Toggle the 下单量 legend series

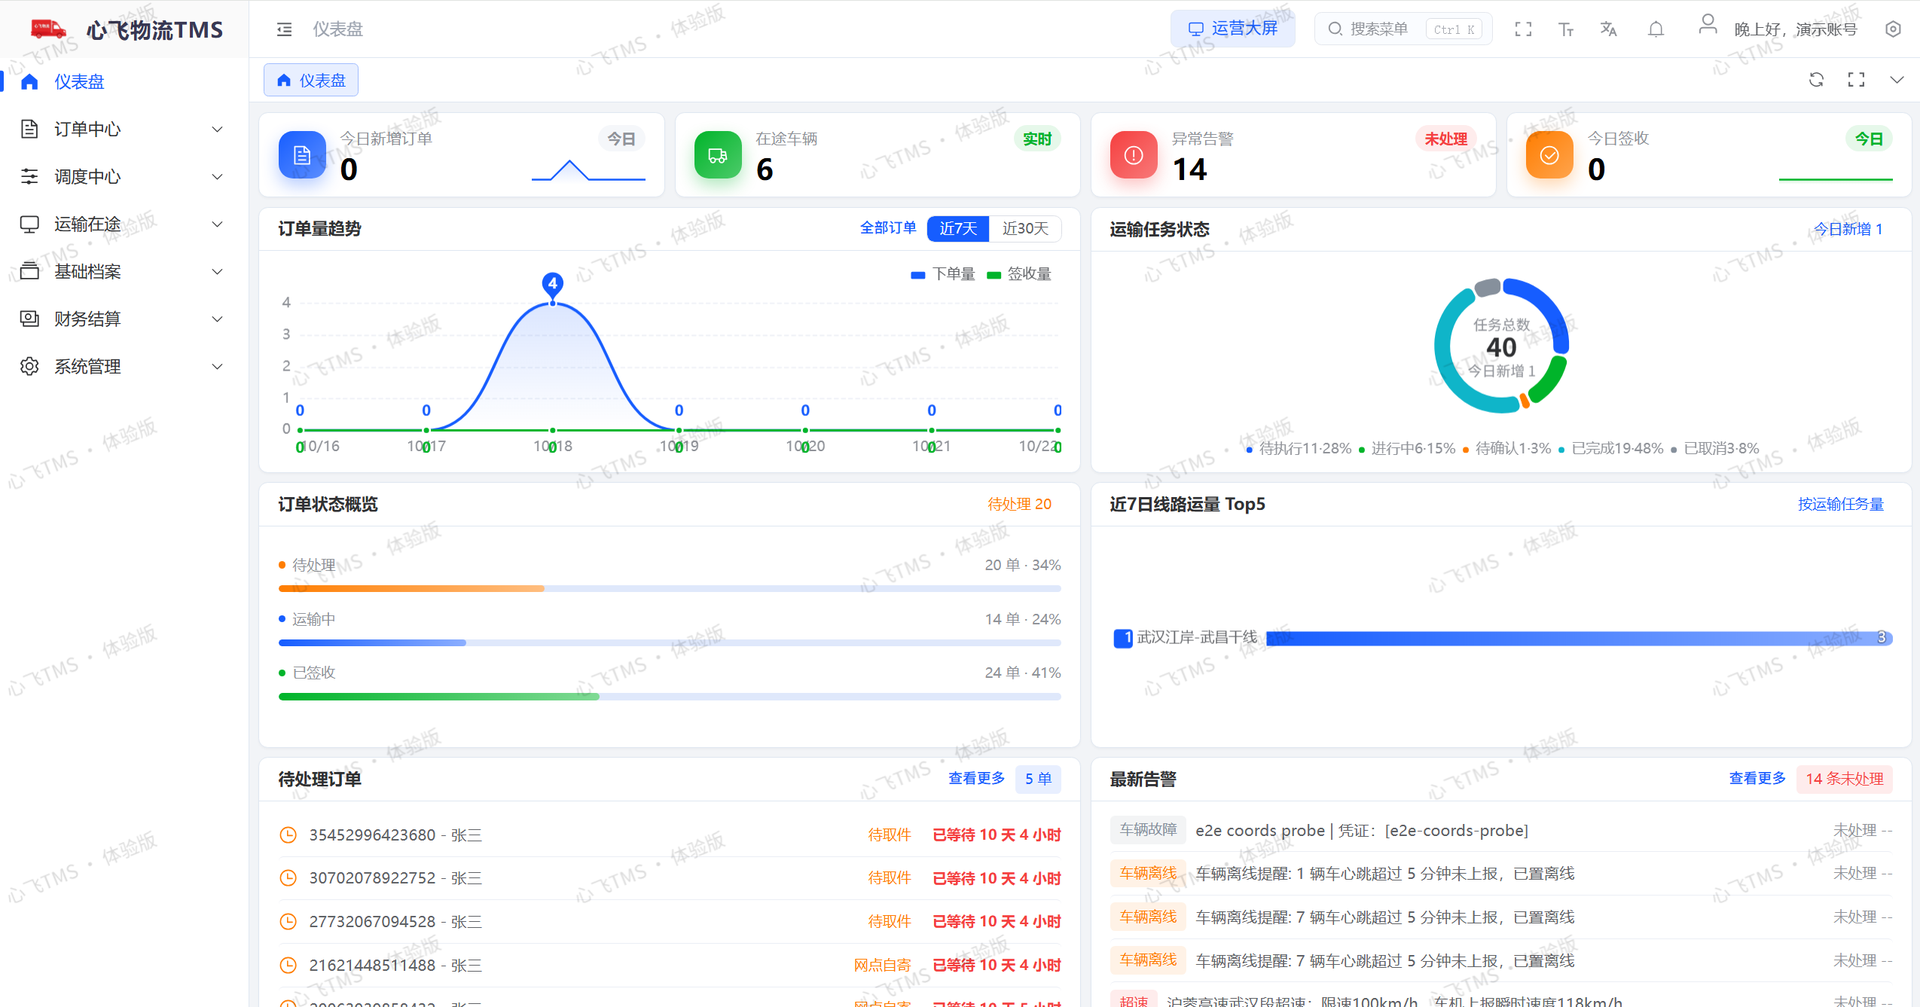pos(943,274)
